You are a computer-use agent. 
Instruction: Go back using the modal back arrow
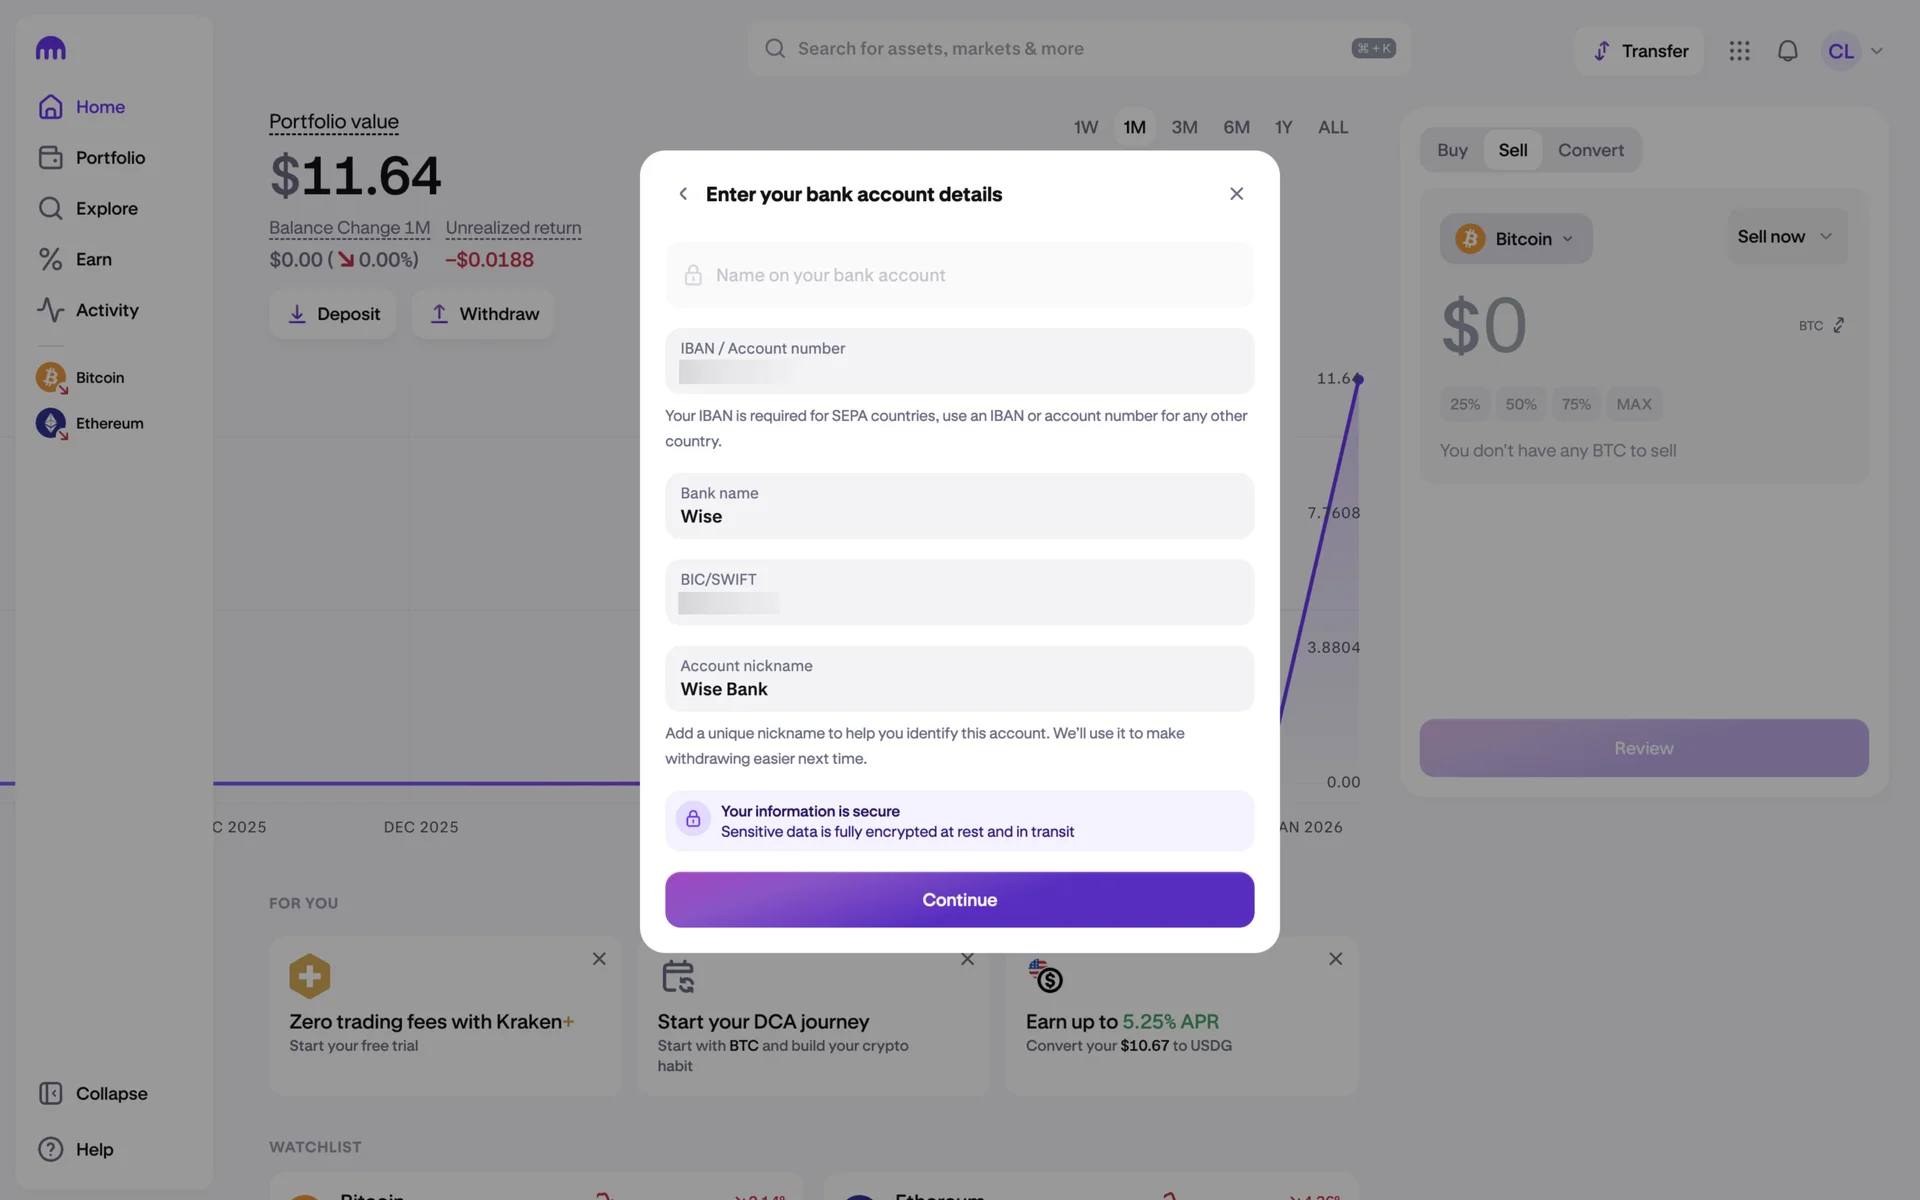pos(683,194)
